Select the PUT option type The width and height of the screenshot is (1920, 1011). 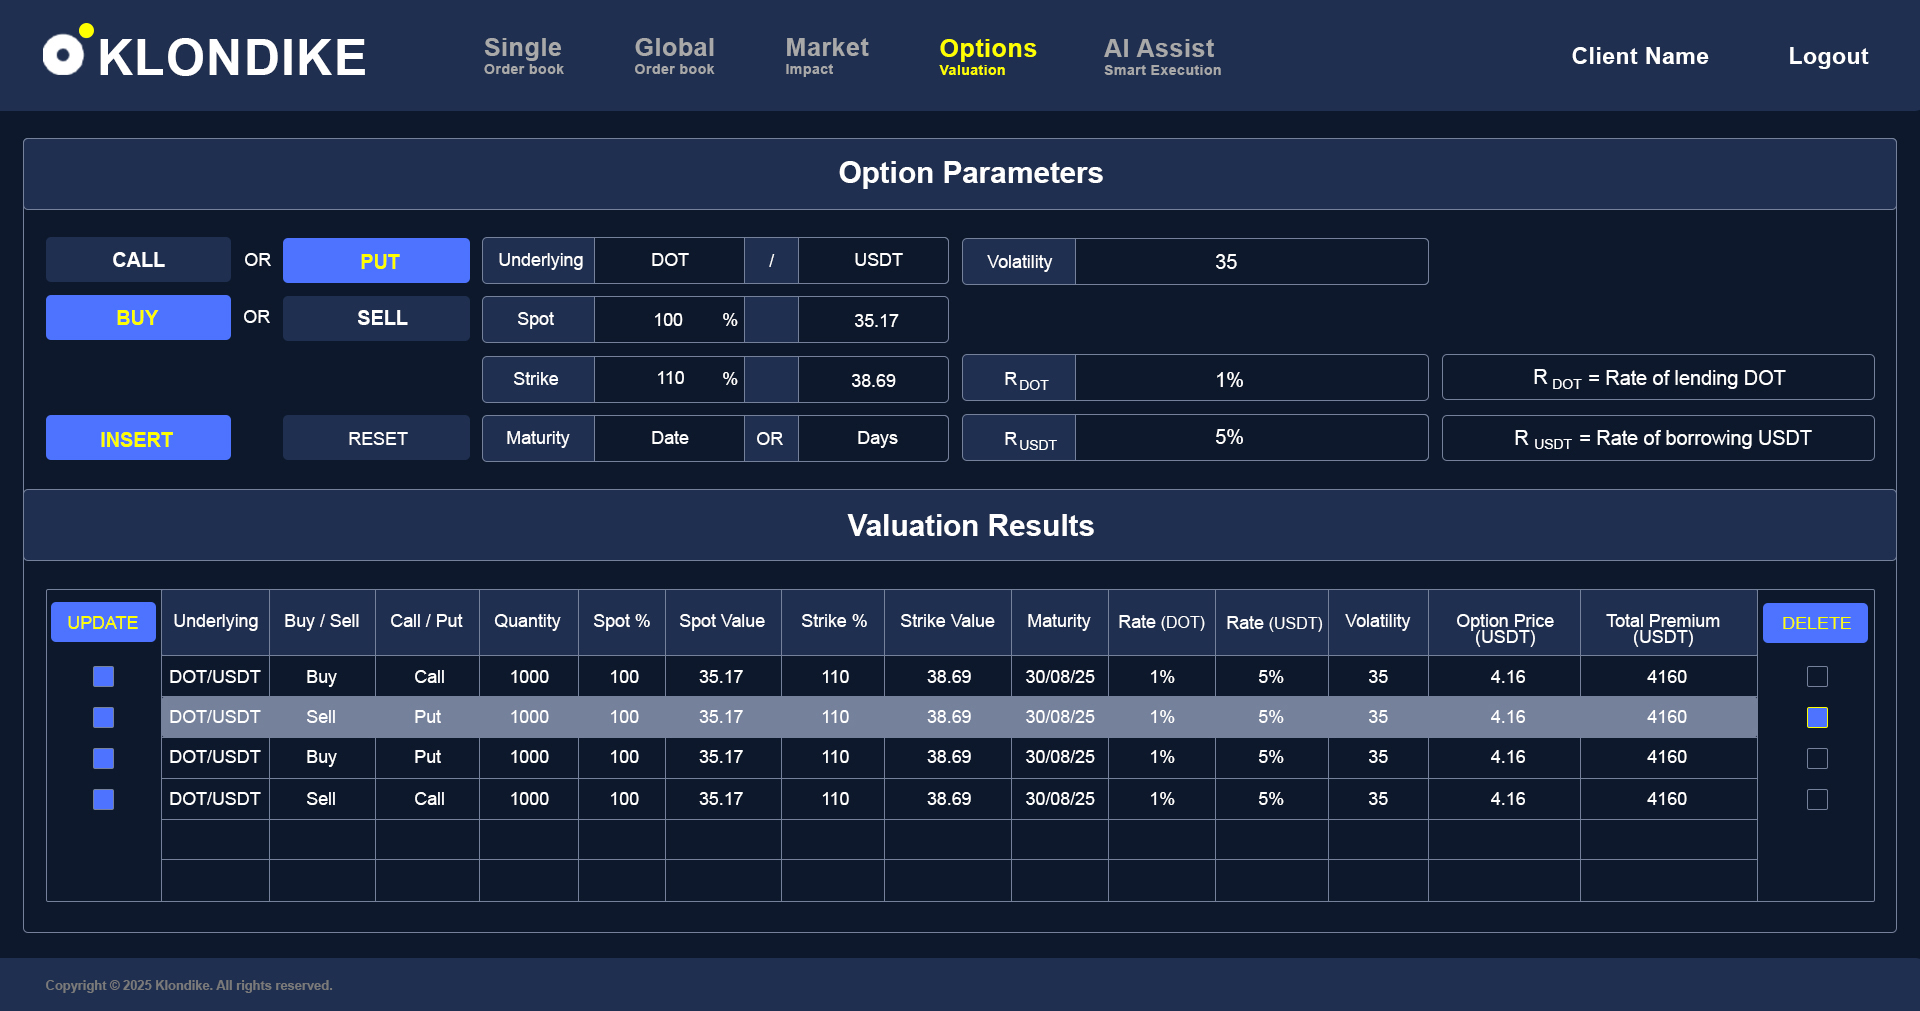pos(376,261)
